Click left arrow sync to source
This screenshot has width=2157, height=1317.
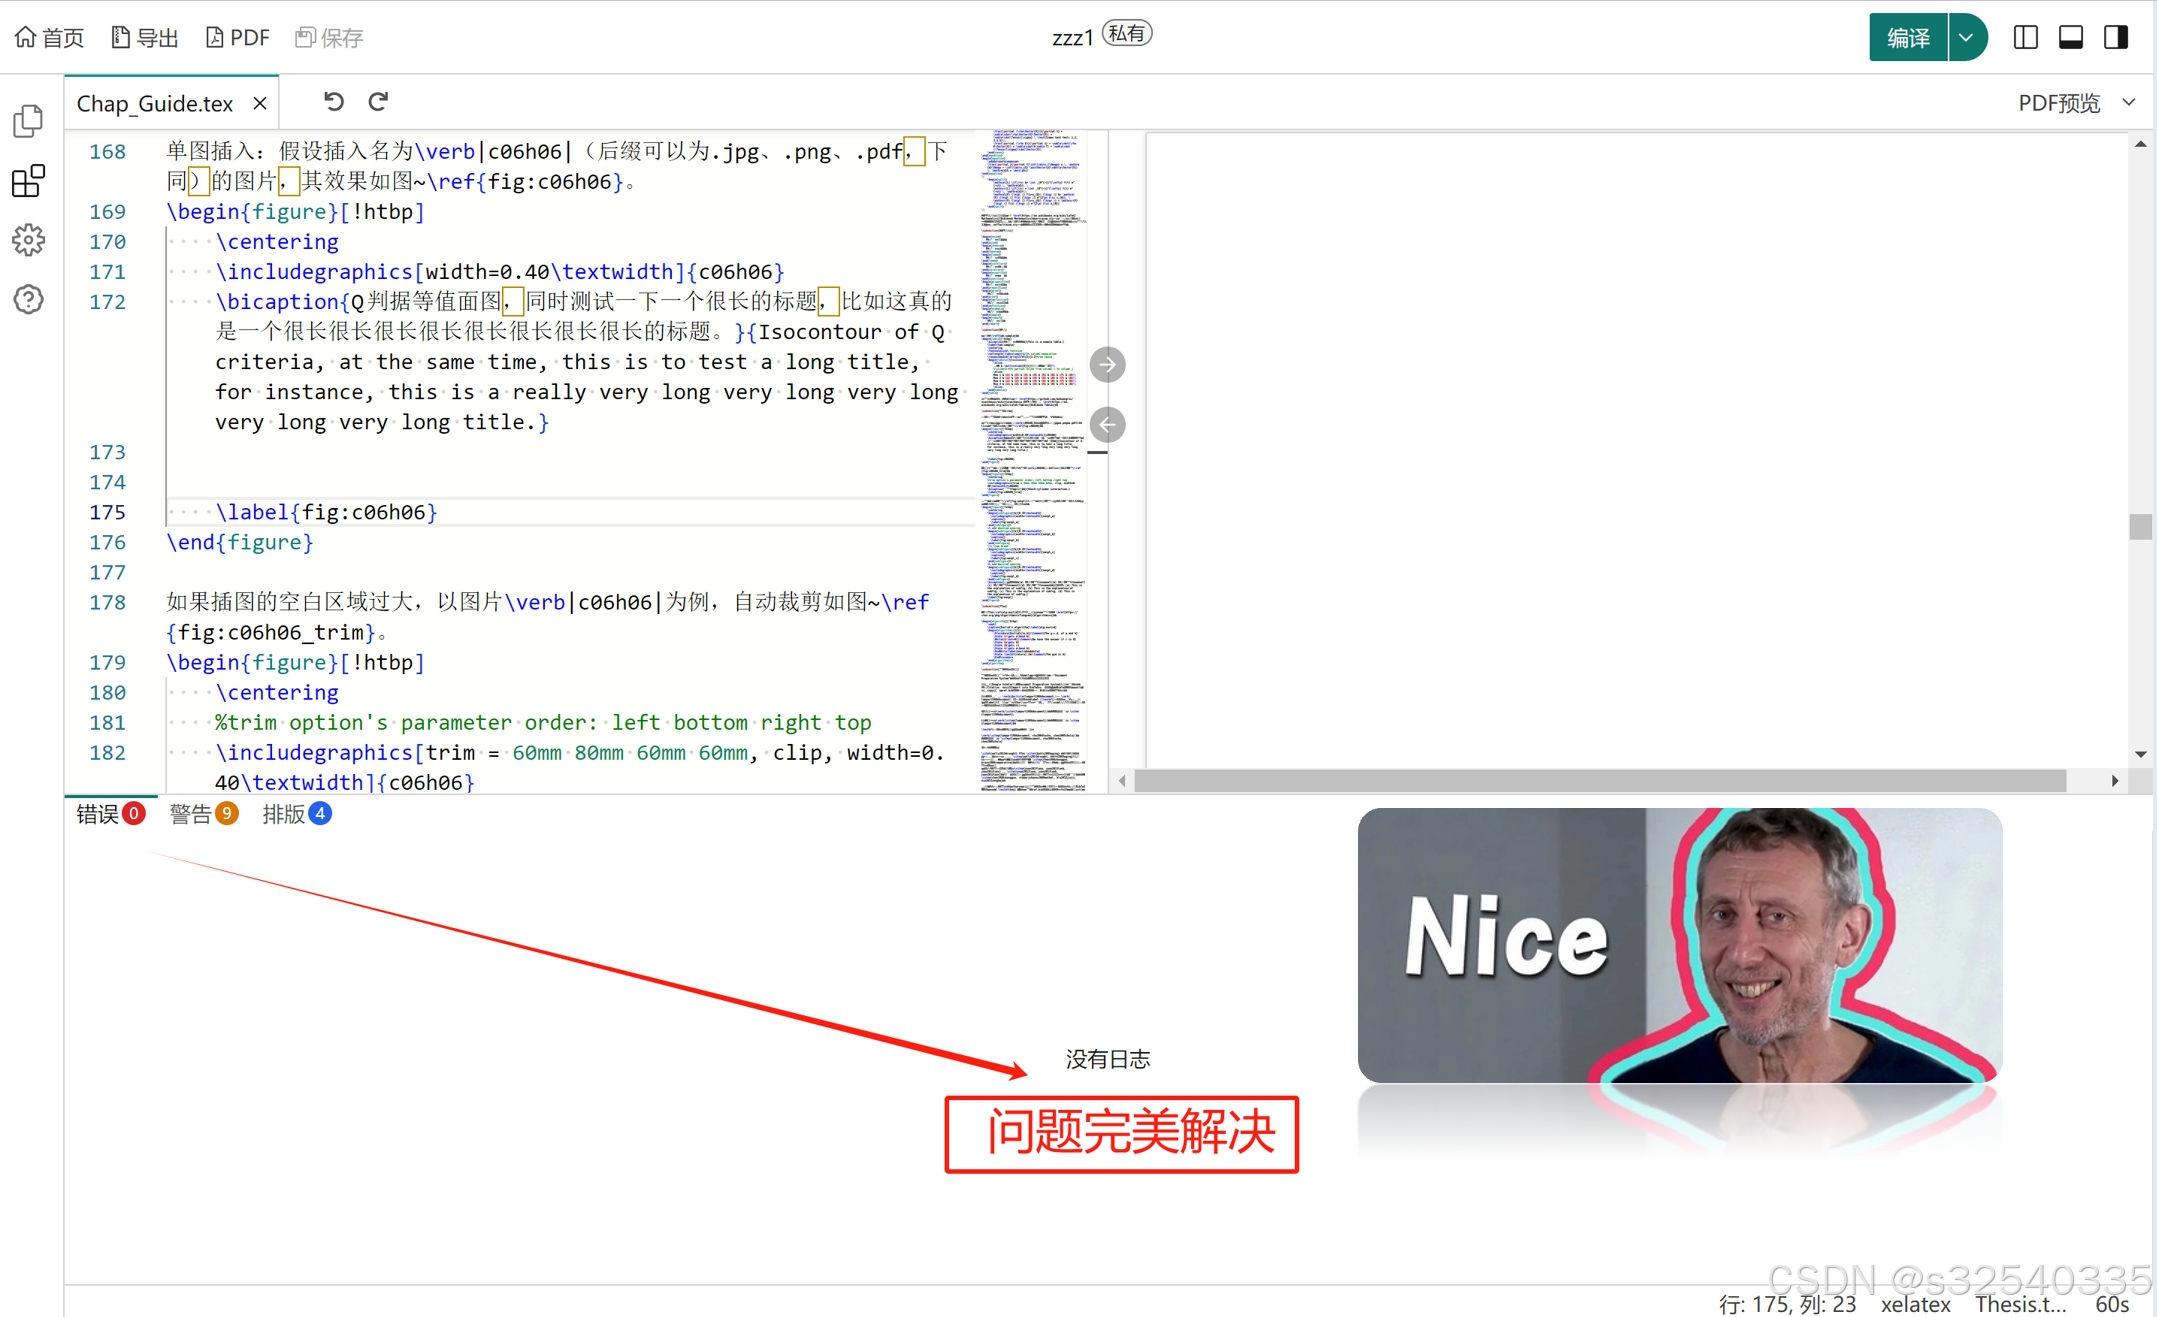pos(1107,425)
